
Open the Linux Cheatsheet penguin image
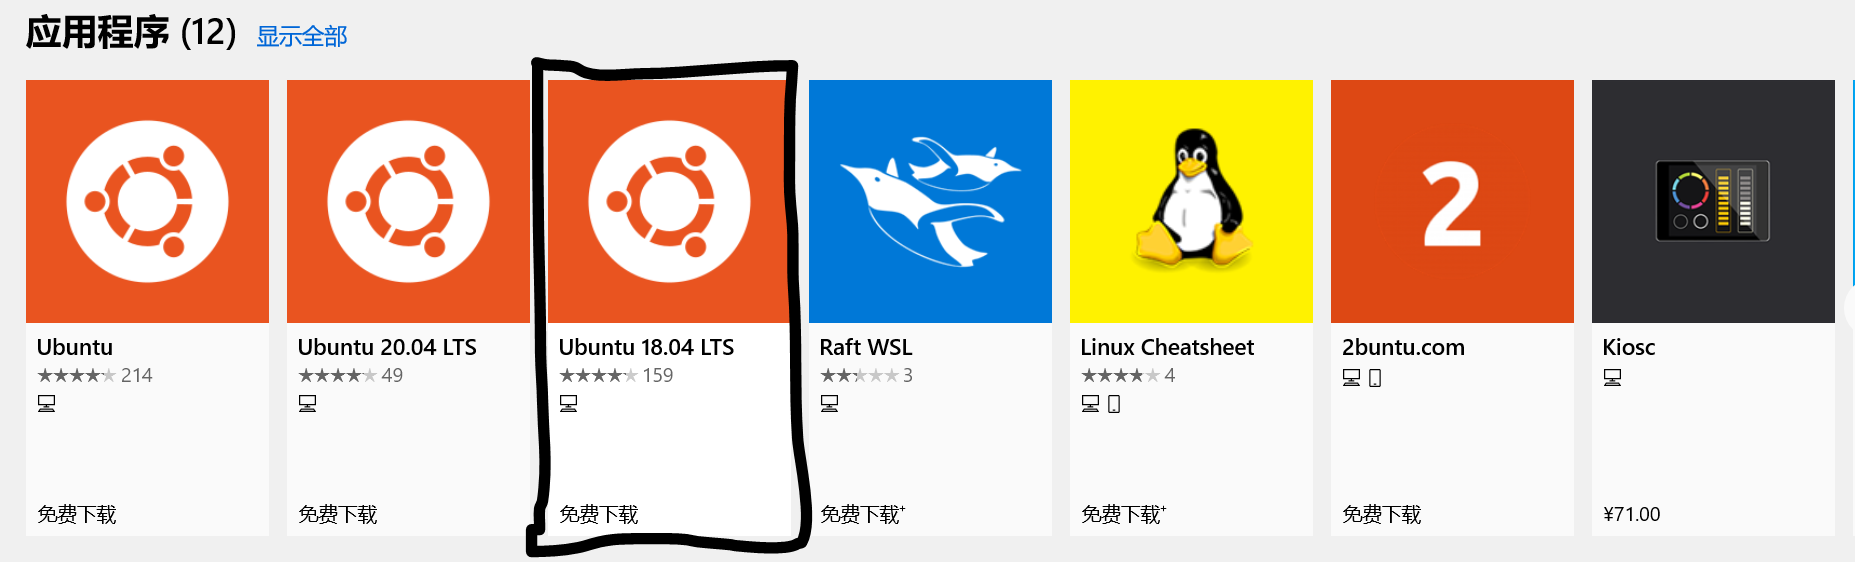tap(1191, 201)
